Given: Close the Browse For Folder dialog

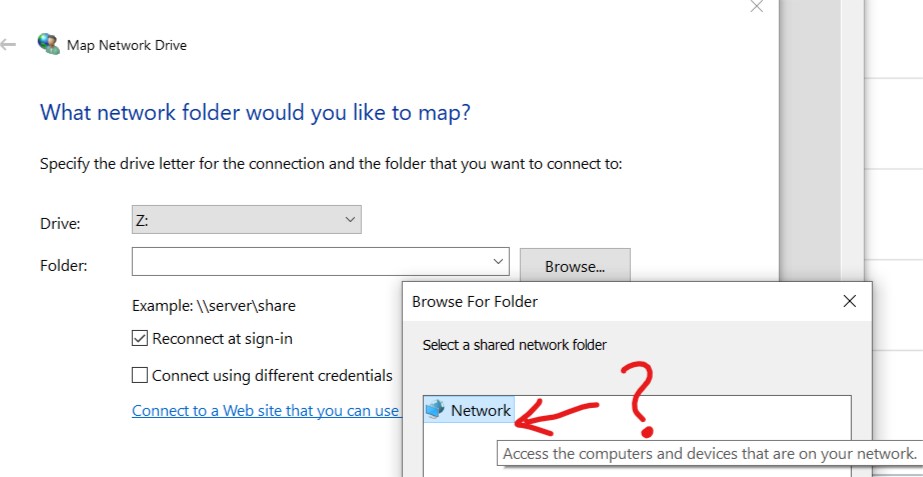Looking at the screenshot, I should [x=849, y=302].
